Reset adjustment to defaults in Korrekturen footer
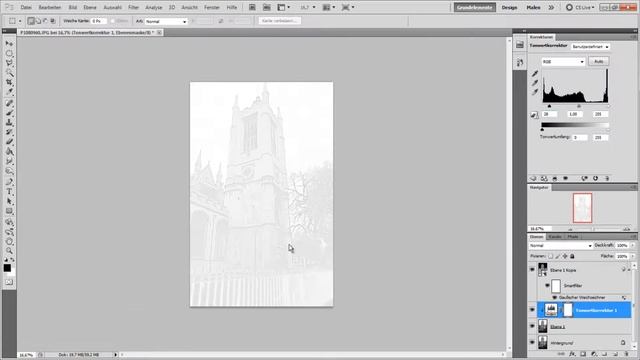 pyautogui.click(x=596, y=178)
